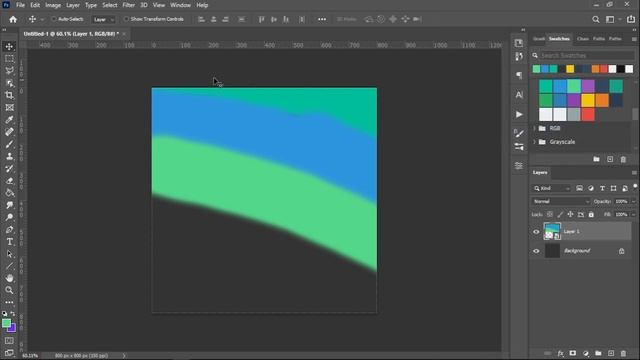Expand the Grayscale swatch folder
Image resolution: width=640 pixels, height=360 pixels.
point(535,142)
